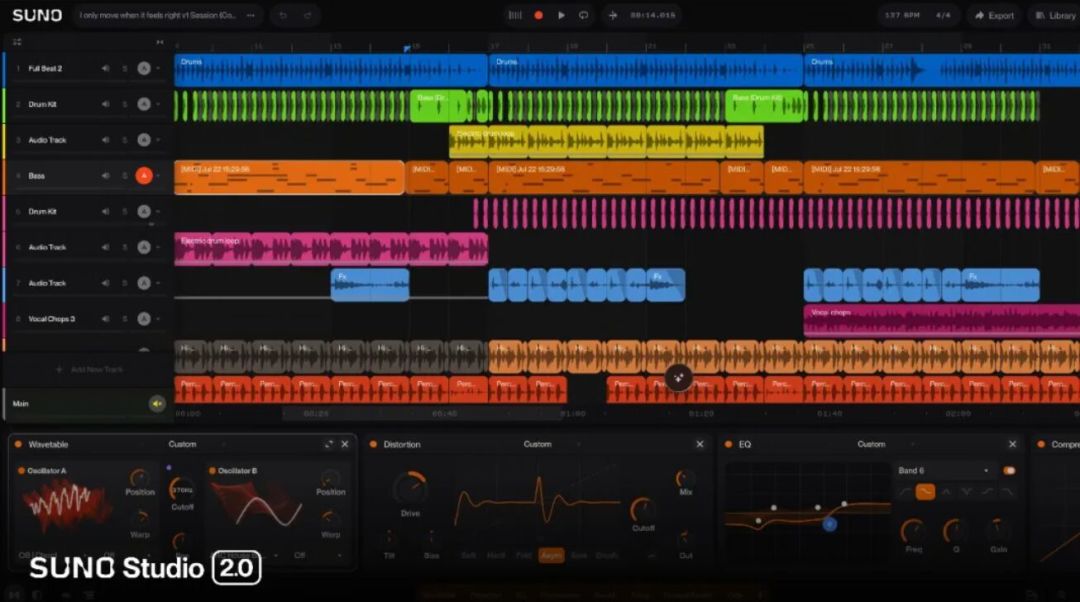This screenshot has height=602, width=1080.
Task: Change the 4/4 time signature
Action: [944, 15]
